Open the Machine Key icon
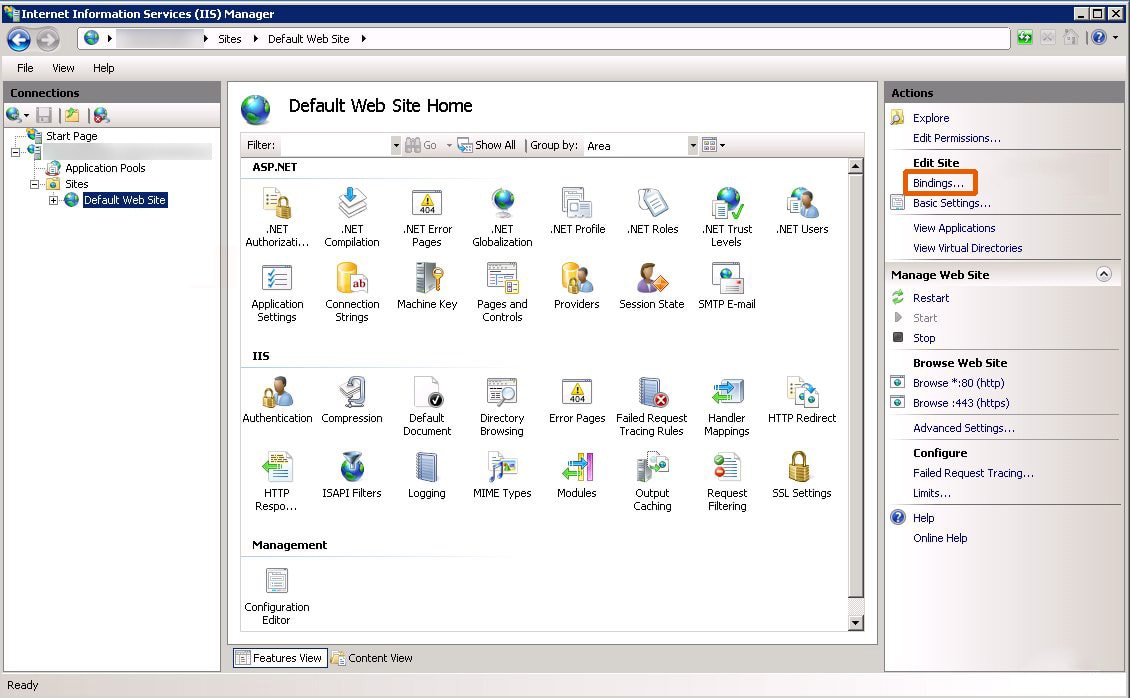 (427, 279)
